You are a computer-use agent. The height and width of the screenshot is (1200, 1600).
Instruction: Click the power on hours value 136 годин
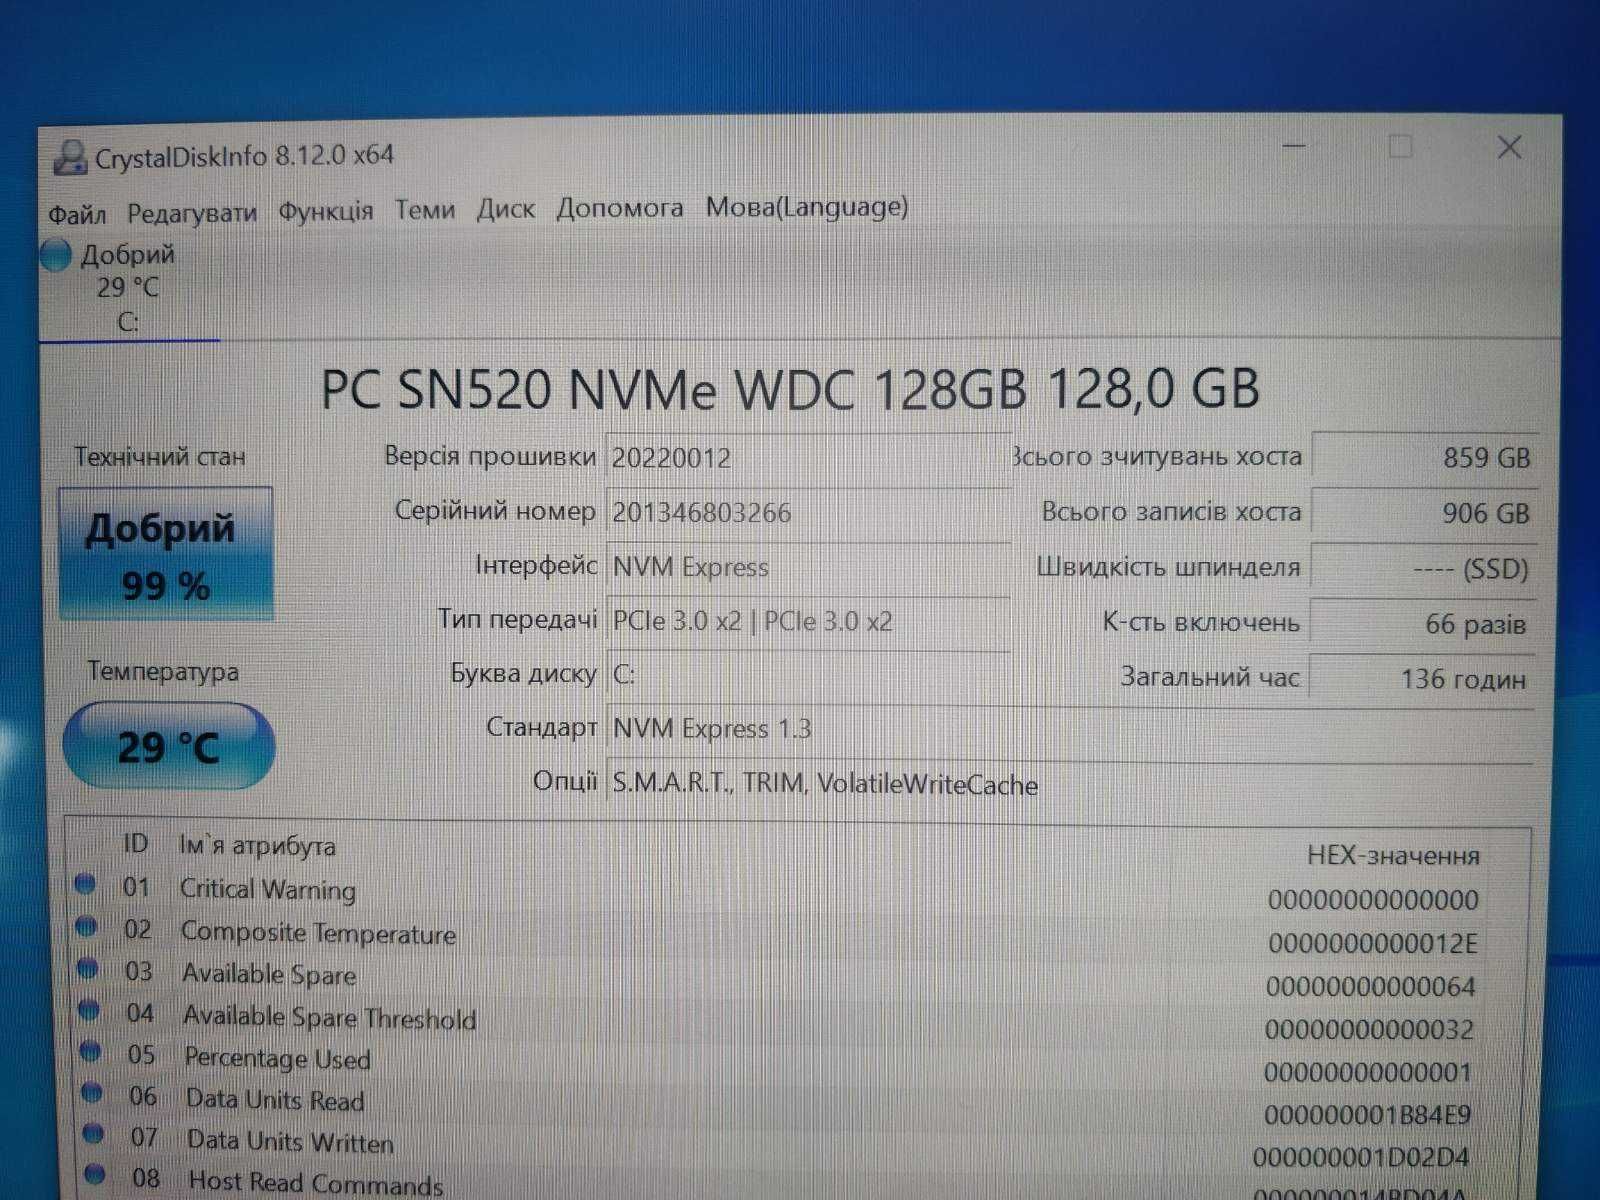[1423, 679]
